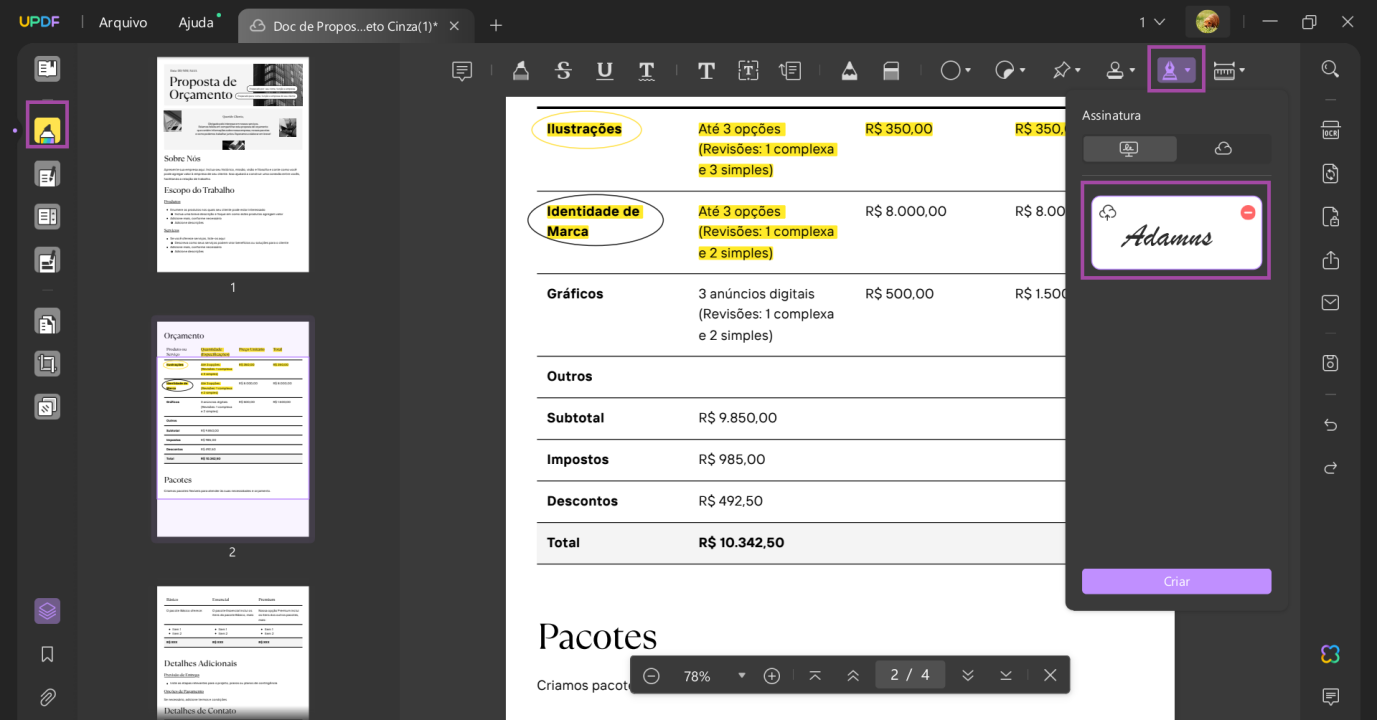Expand the signature tool dropdown arrow

[1187, 70]
